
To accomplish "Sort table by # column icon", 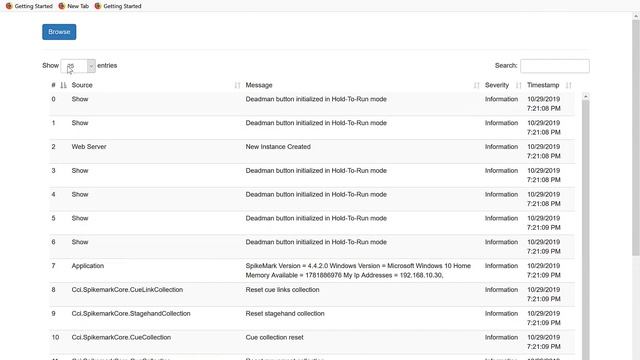I will pos(63,85).
